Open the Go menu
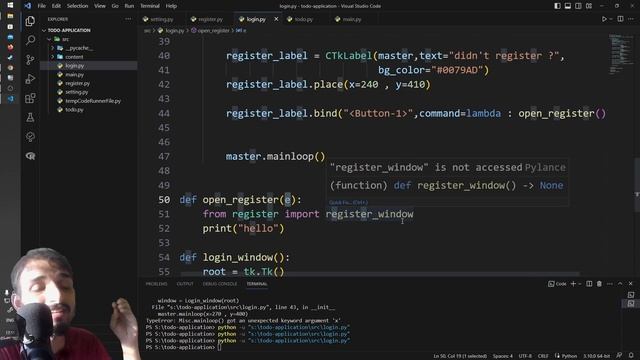640x360 pixels. [x=115, y=6]
